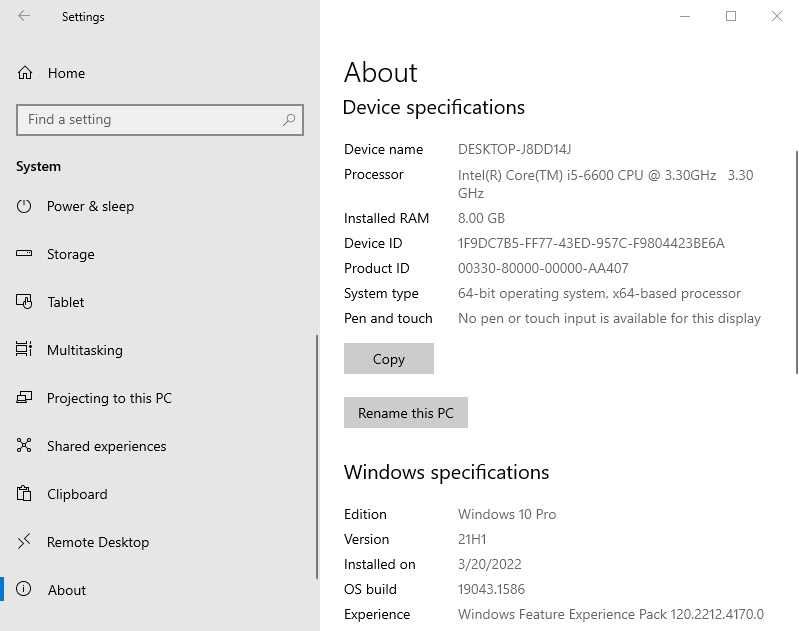Click the Remote Desktop icon
The width and height of the screenshot is (799, 631).
[x=25, y=542]
